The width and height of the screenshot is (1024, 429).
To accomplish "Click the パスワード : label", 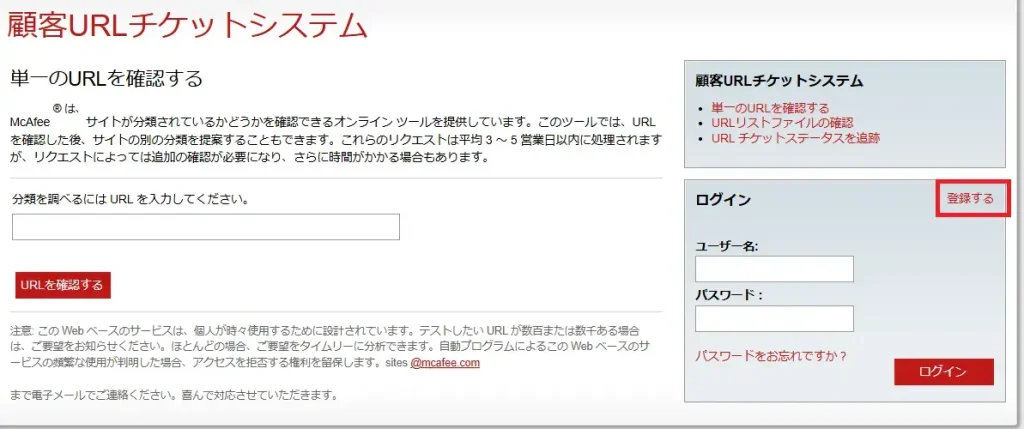I will [x=729, y=294].
